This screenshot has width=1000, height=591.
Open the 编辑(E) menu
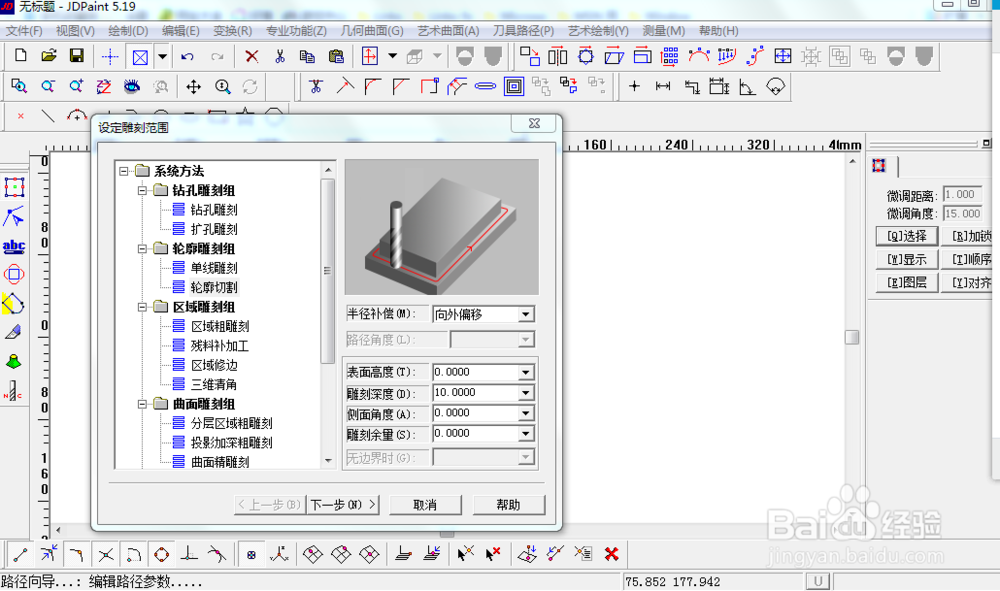pos(180,31)
